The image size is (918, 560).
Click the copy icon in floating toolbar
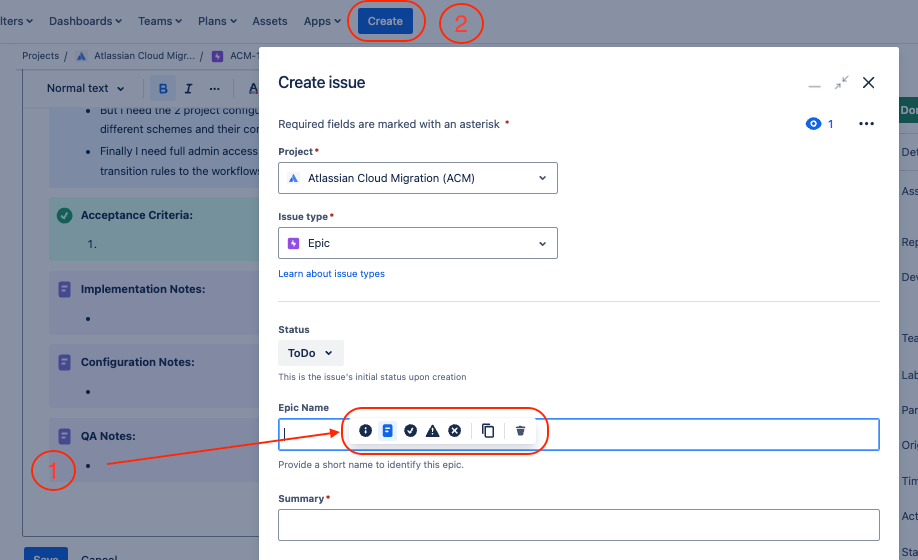(x=488, y=431)
